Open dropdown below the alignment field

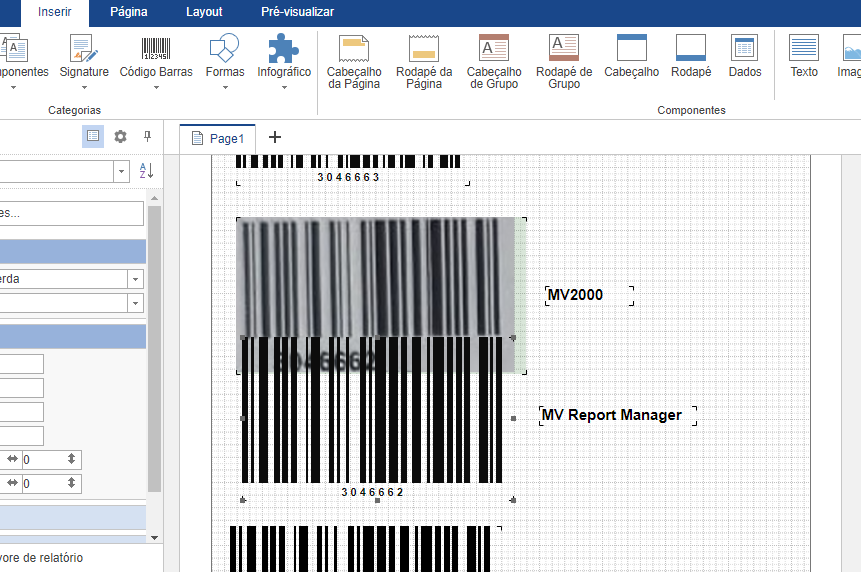click(x=135, y=303)
